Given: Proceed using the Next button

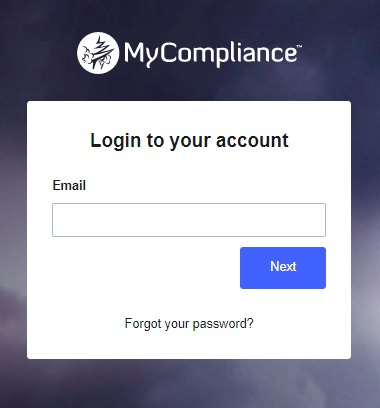Looking at the screenshot, I should click(283, 268).
